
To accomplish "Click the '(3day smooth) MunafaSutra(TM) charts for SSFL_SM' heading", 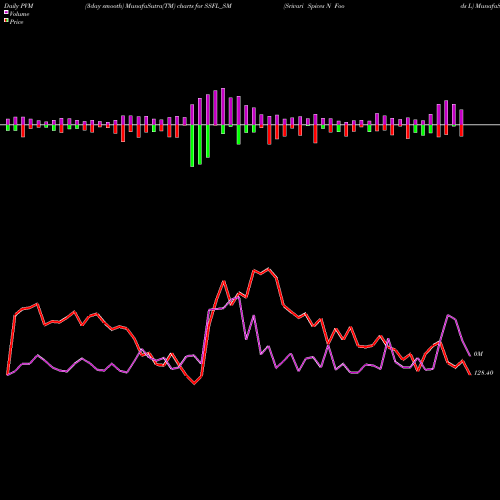I will 158,6.
